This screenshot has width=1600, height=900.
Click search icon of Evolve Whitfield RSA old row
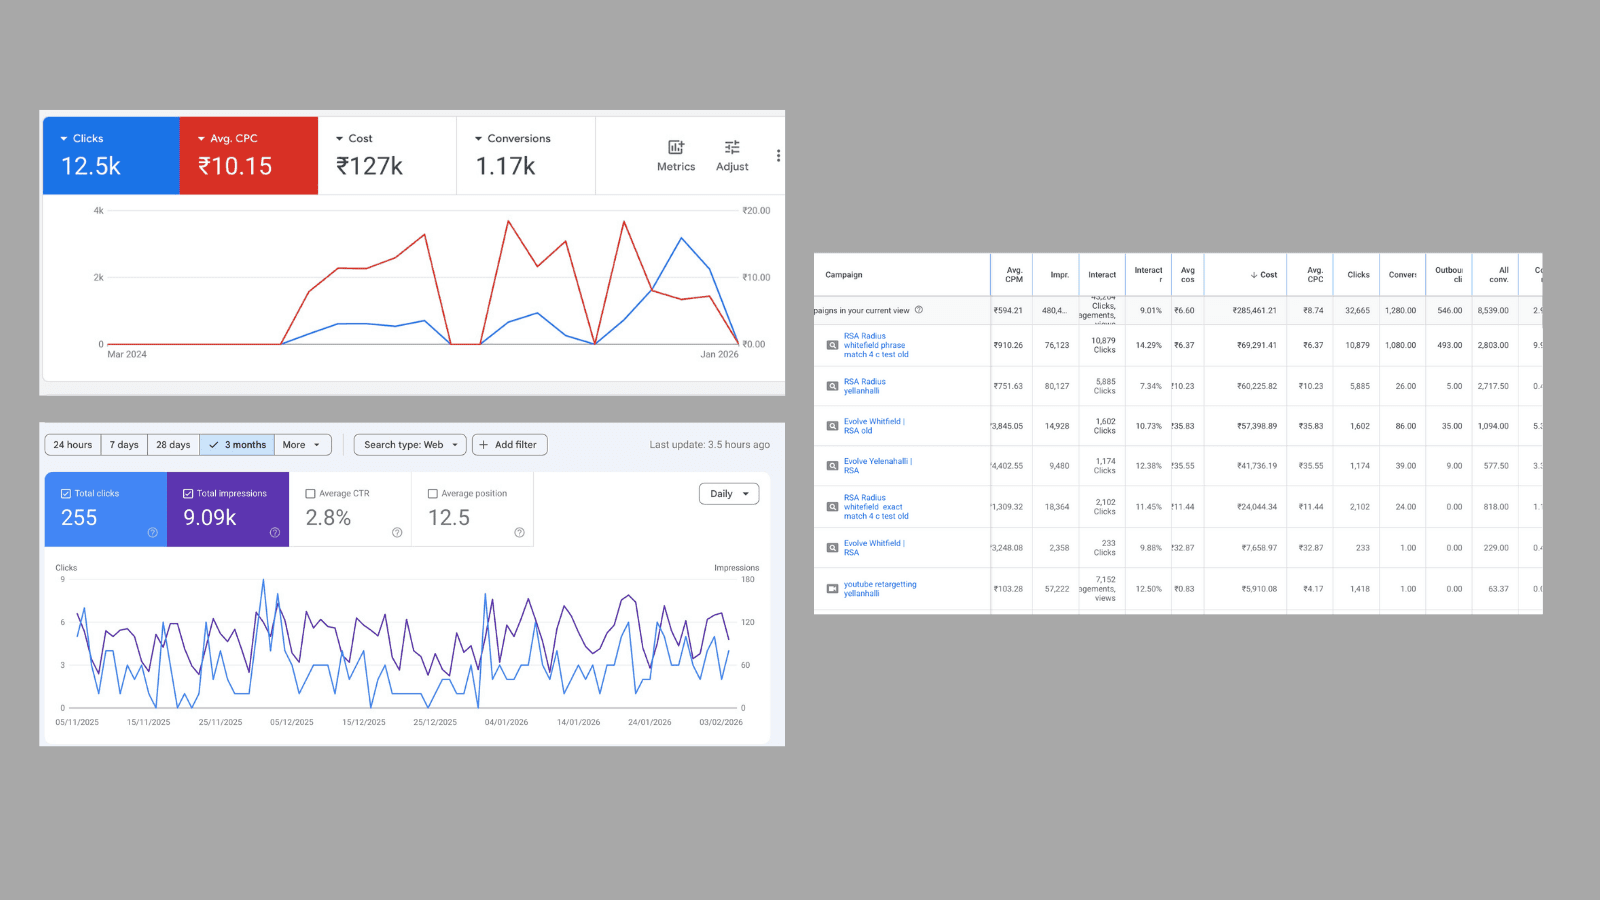(x=832, y=426)
